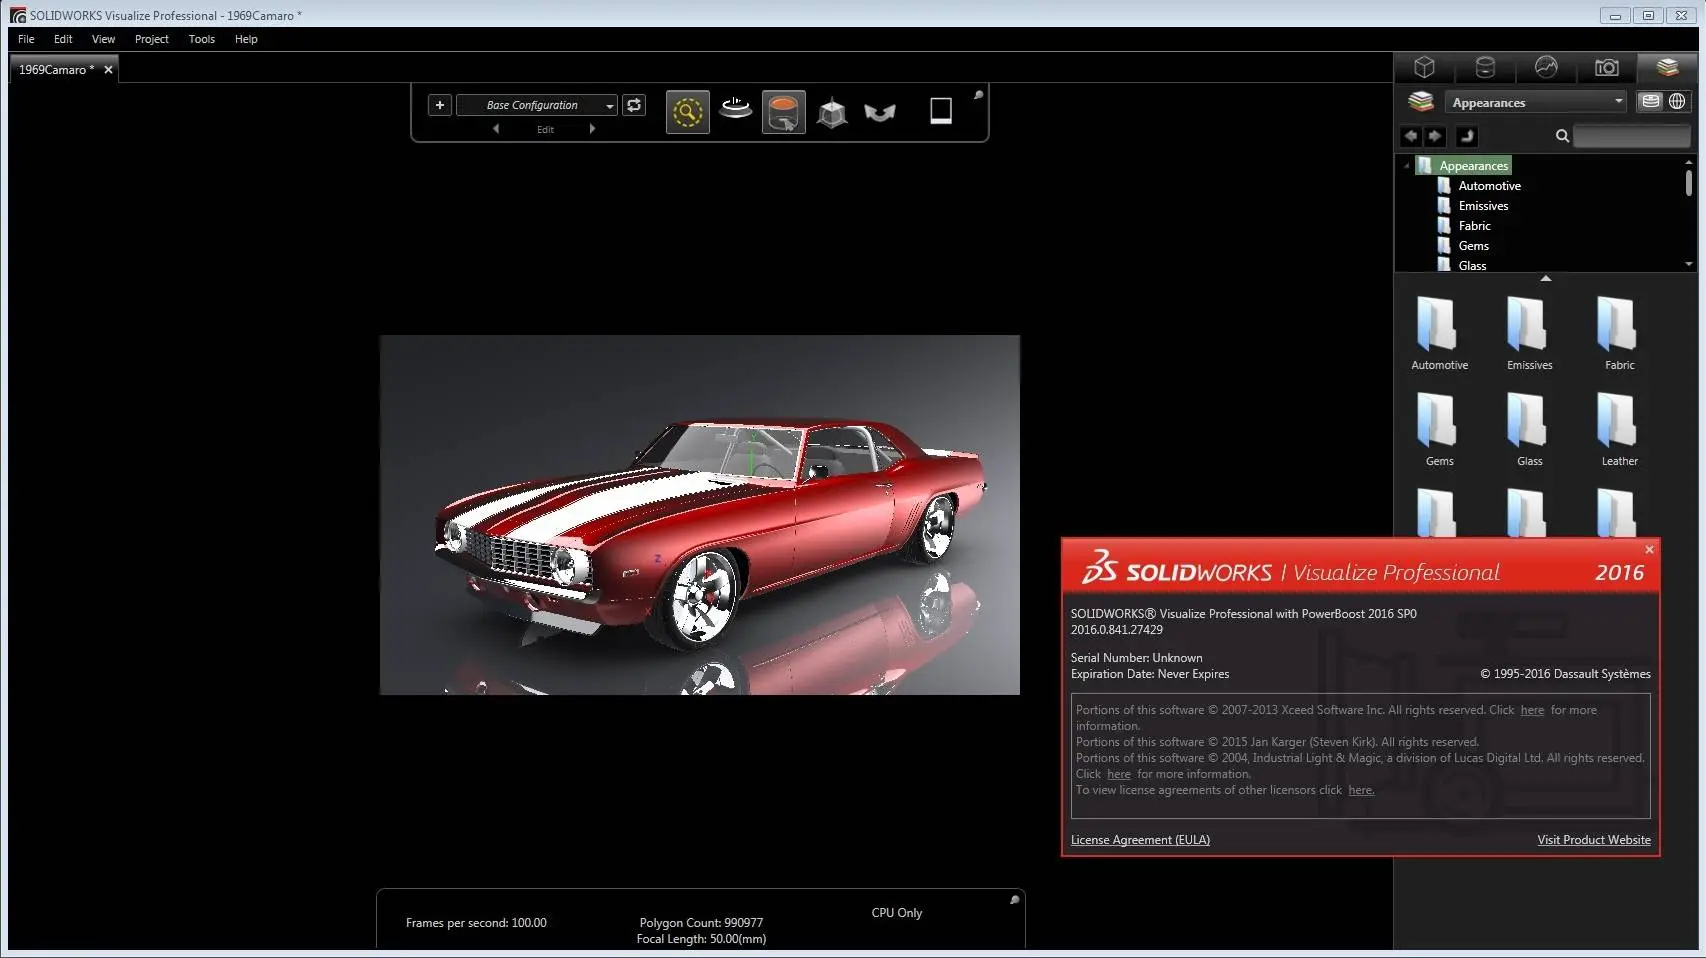Select Emissives in the library tree
This screenshot has width=1706, height=958.
click(x=1483, y=206)
